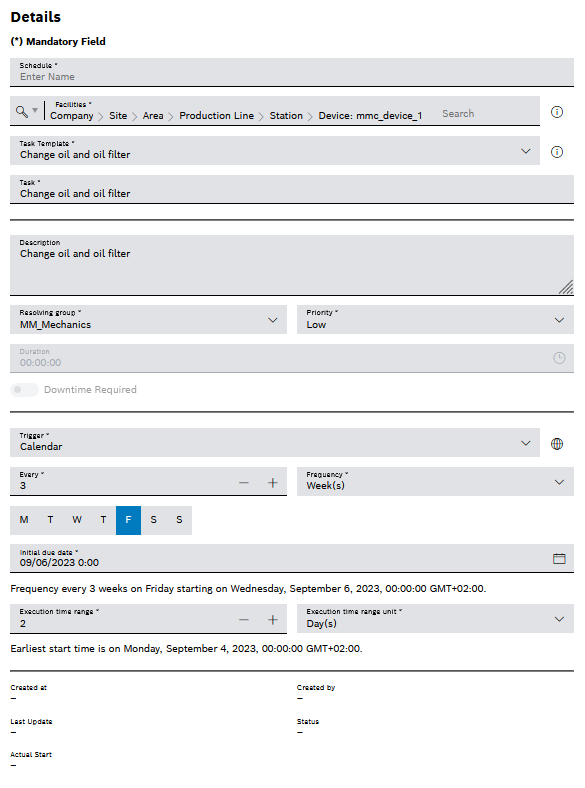Select Station in the facilities breadcrumb
585x788 pixels.
click(x=286, y=116)
